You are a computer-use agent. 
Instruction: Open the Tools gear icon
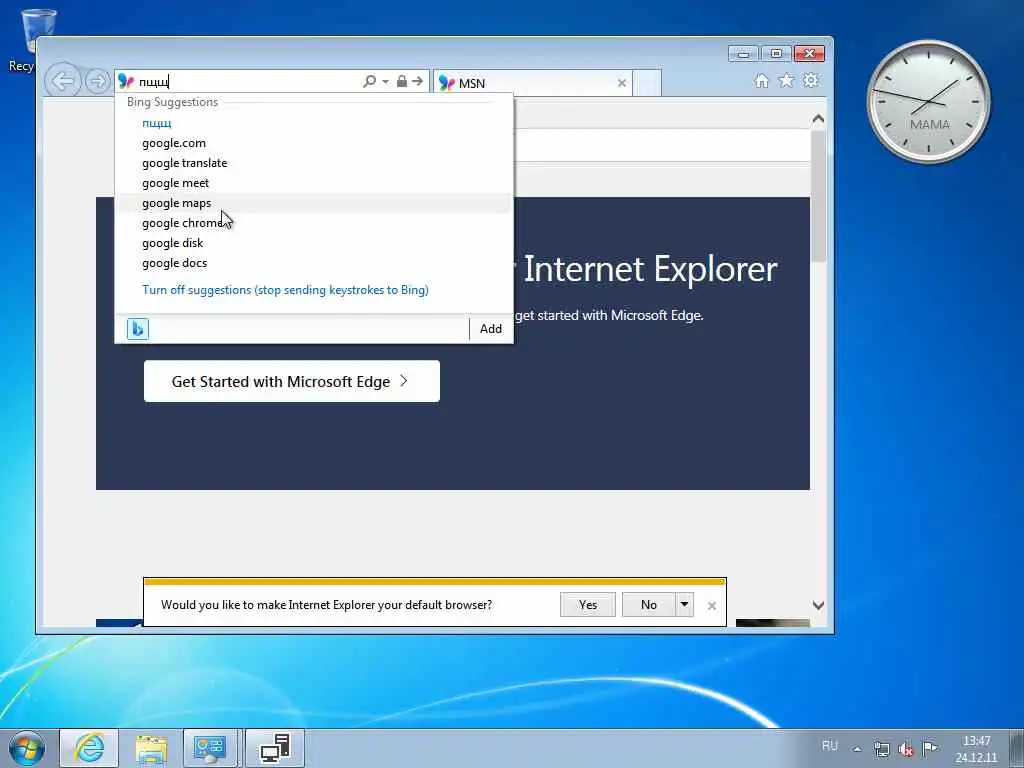[810, 80]
